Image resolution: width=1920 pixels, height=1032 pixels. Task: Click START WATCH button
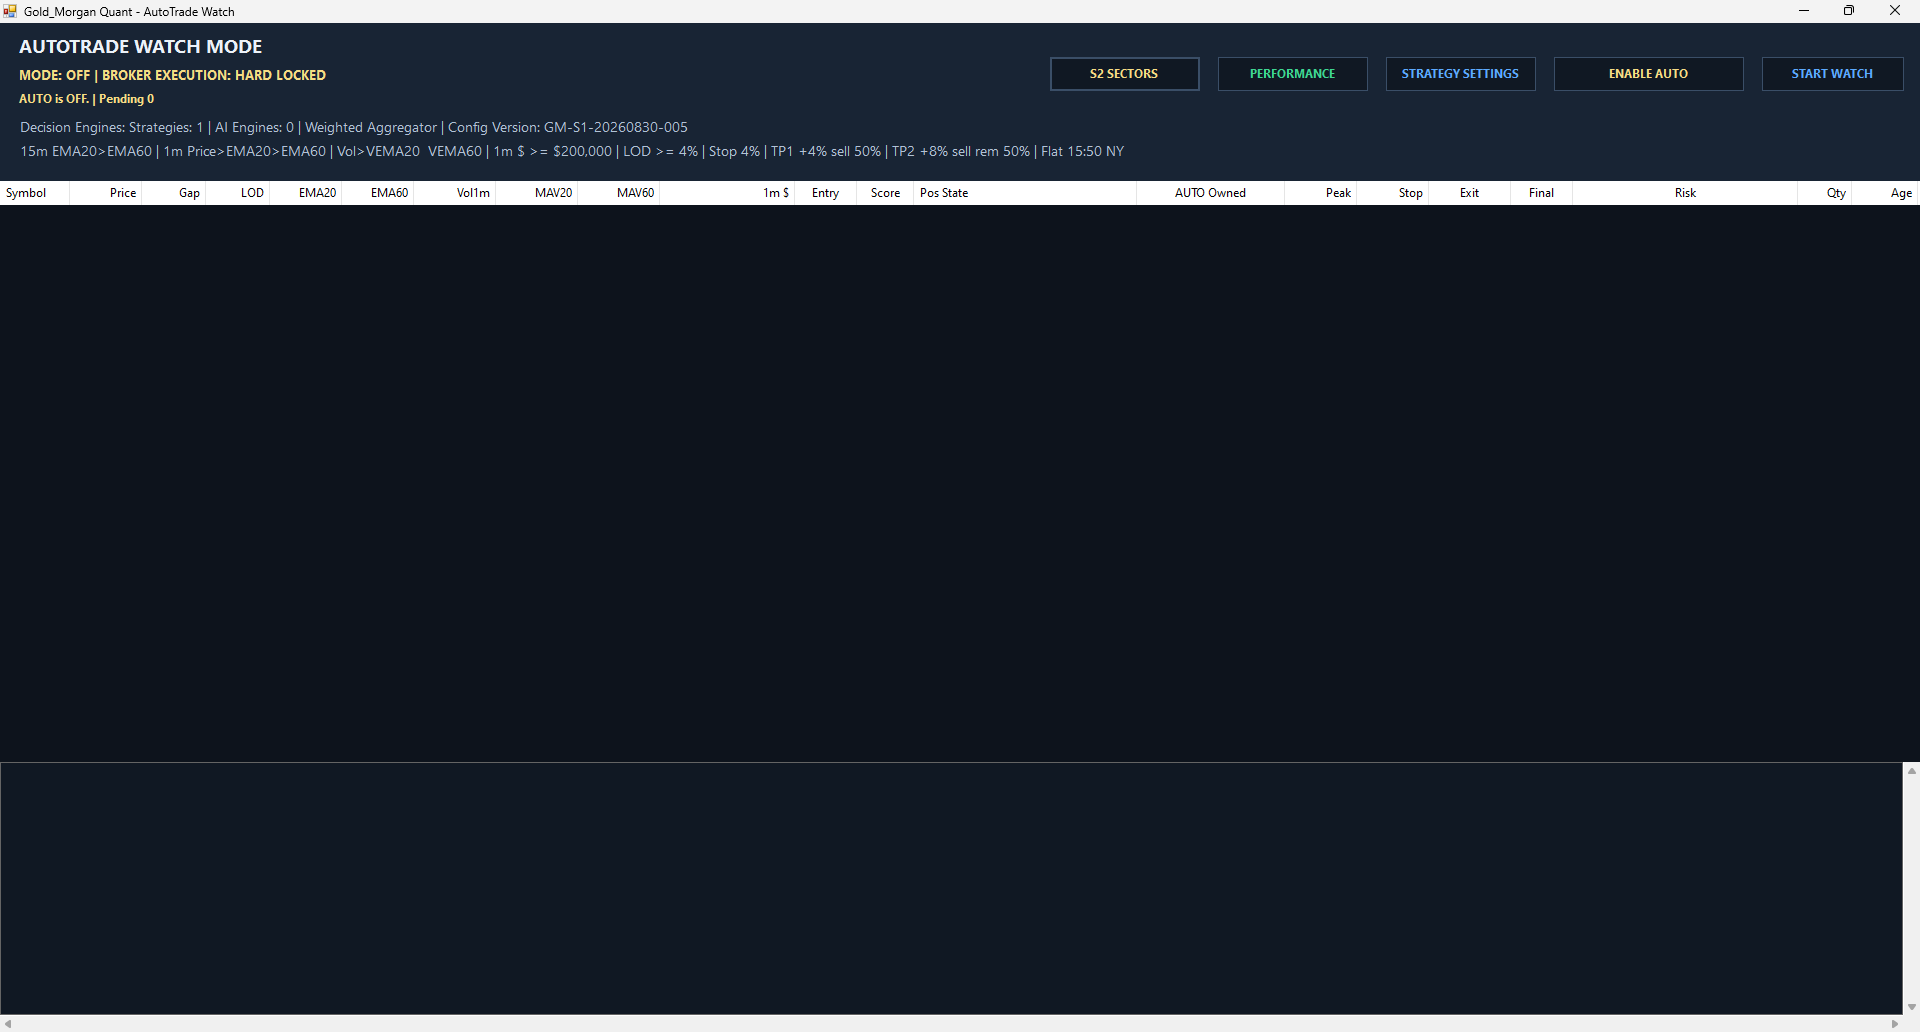[1832, 74]
